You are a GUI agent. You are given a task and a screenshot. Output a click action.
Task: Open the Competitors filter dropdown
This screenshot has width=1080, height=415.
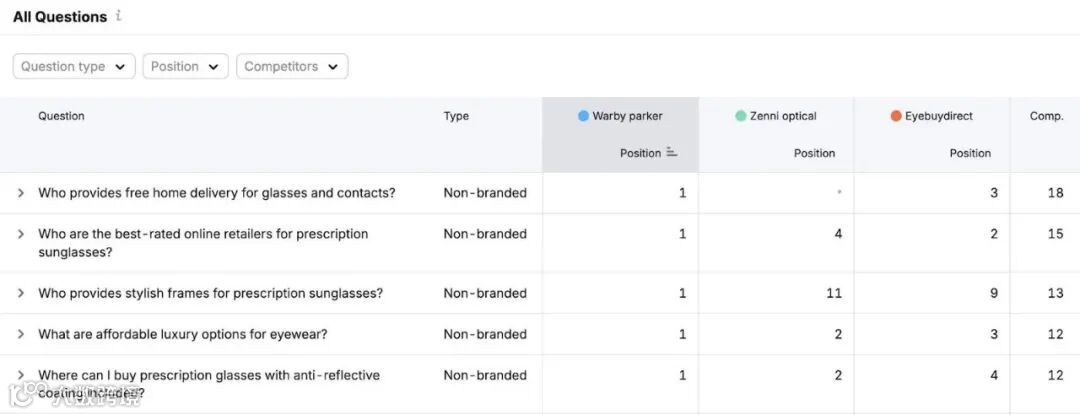click(292, 67)
